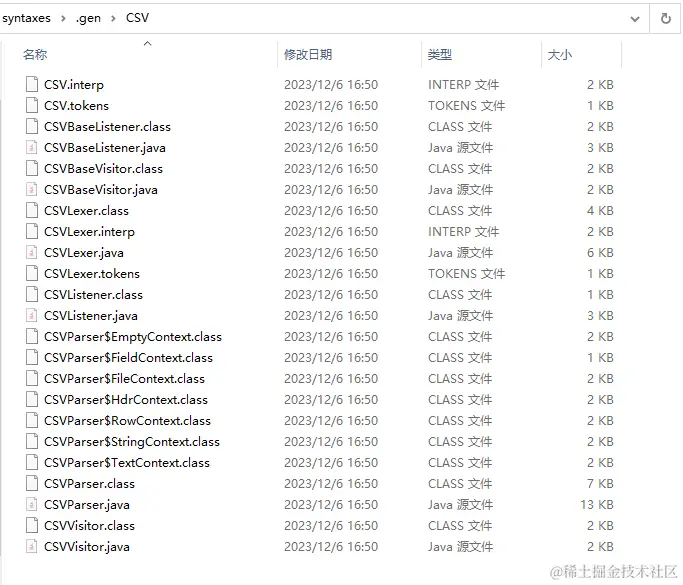The image size is (683, 585).
Task: Select the file name CSVListener.java
Action: (91, 316)
